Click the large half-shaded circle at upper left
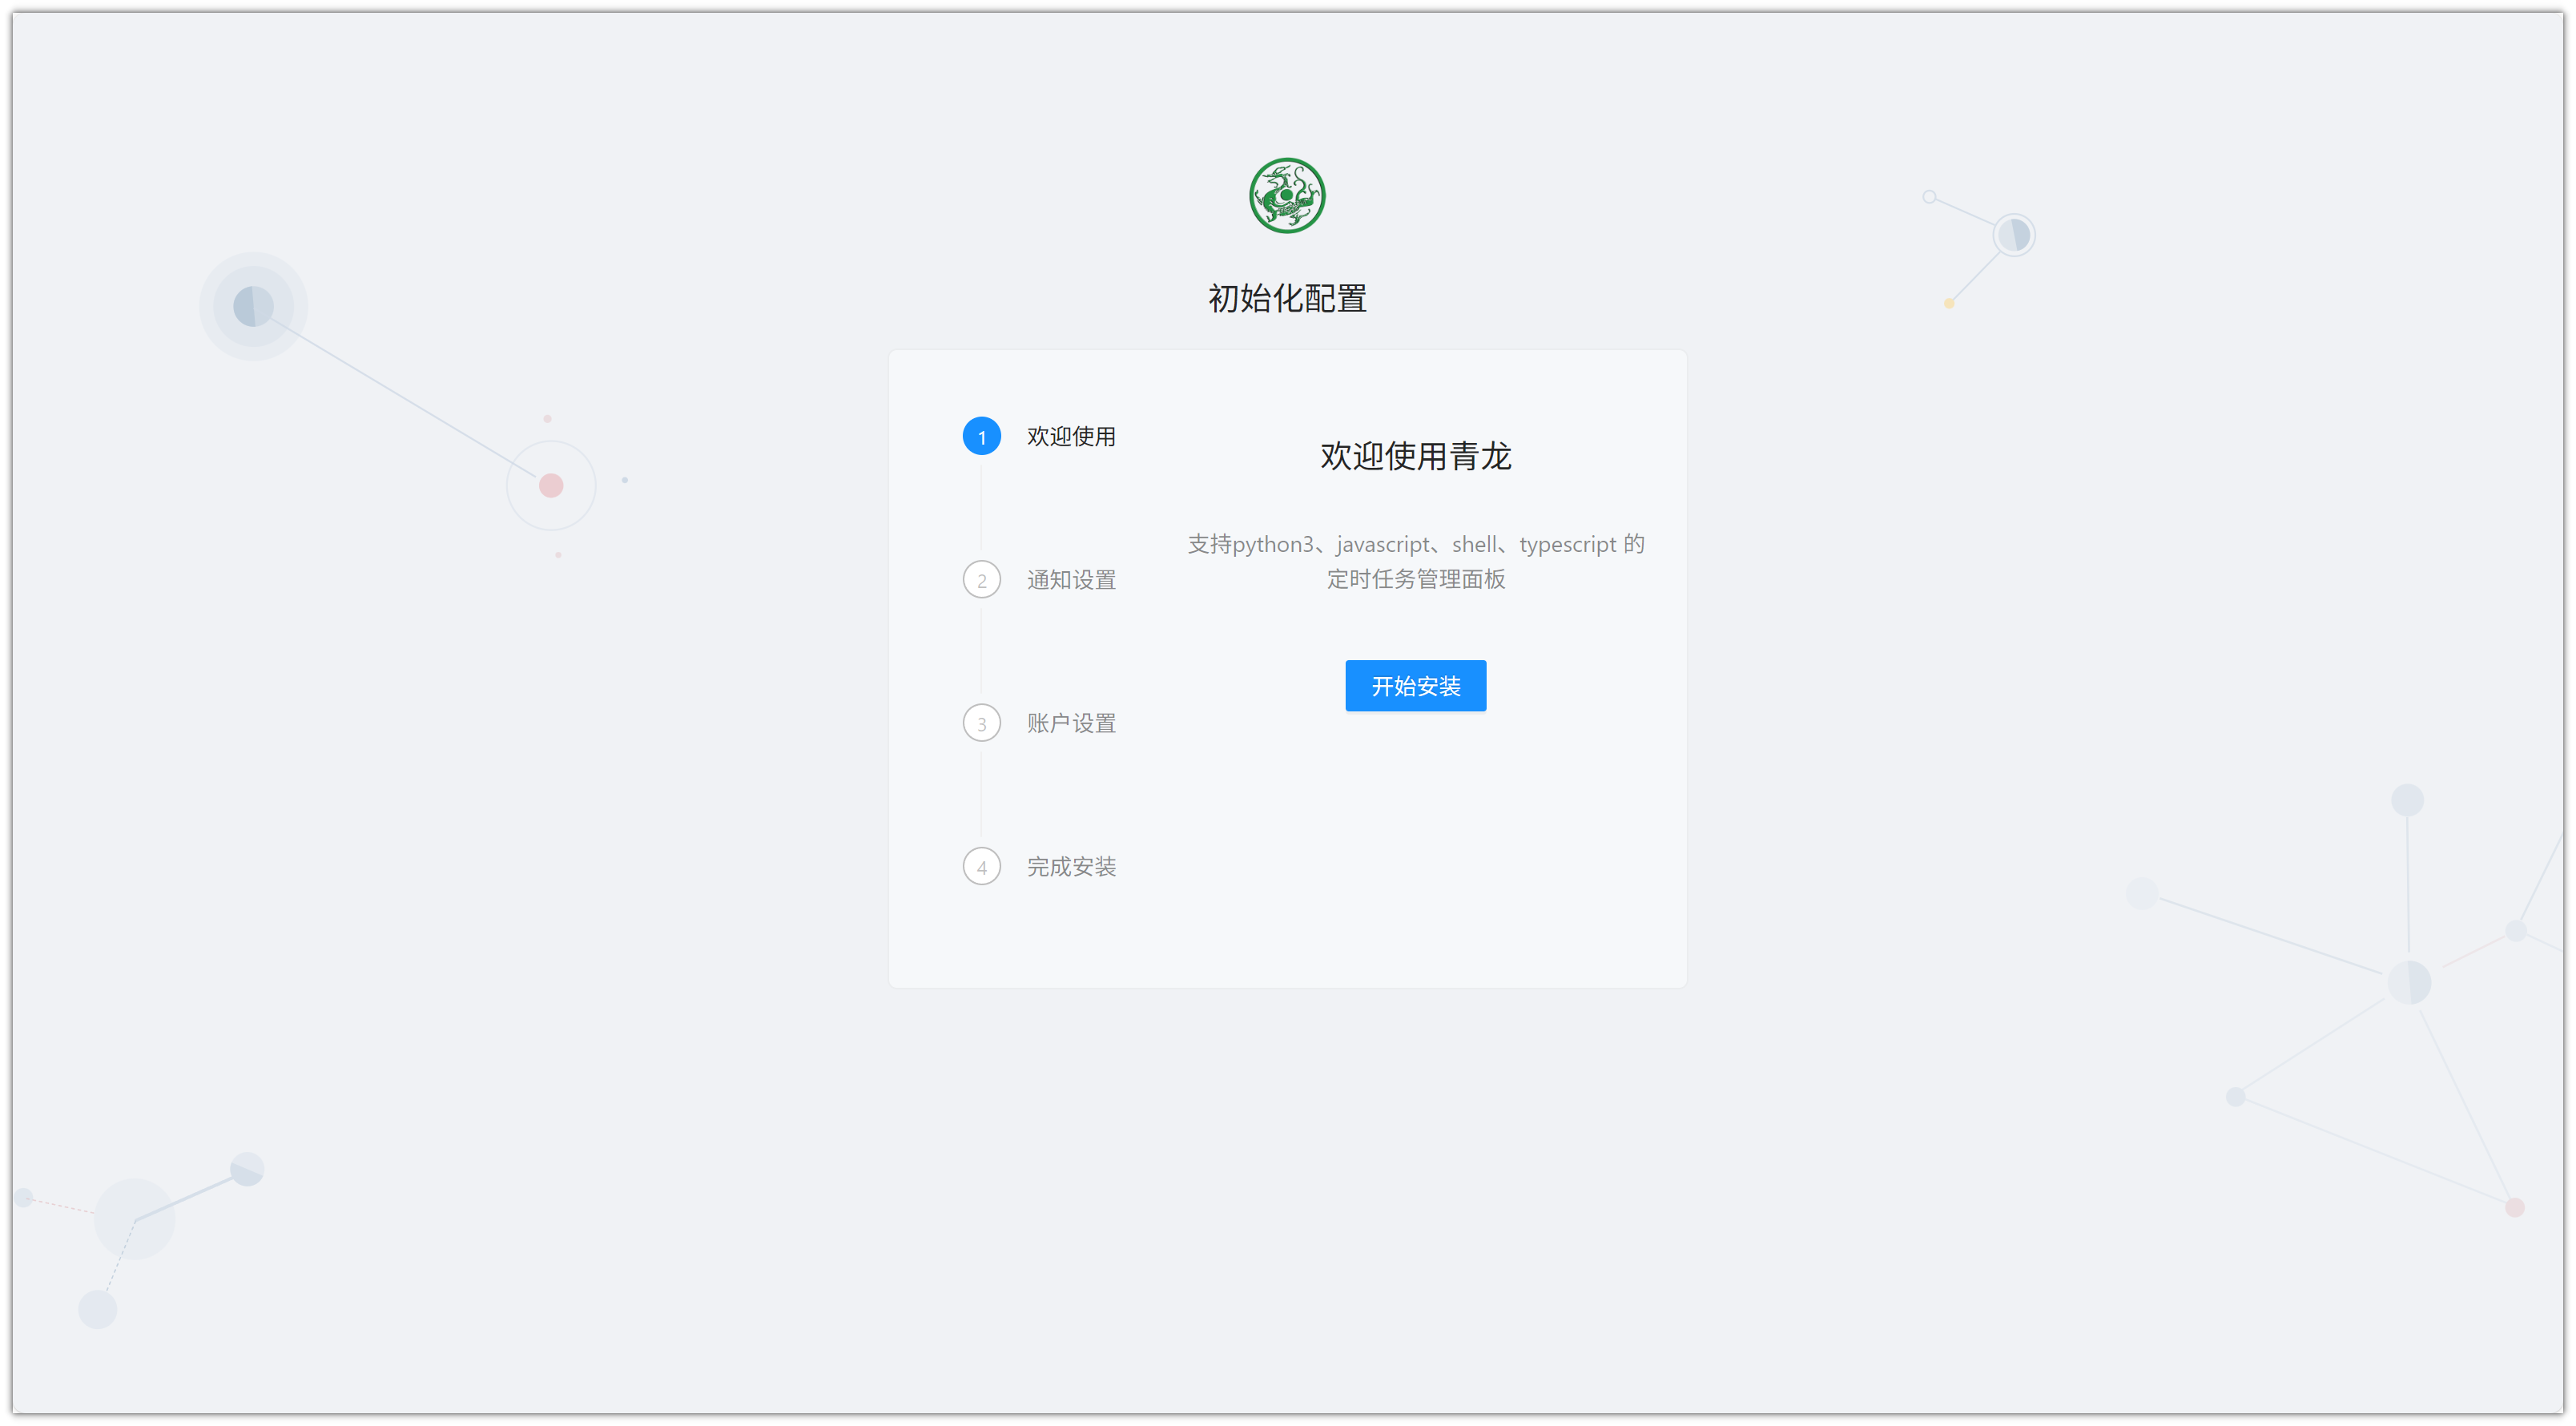 253,306
